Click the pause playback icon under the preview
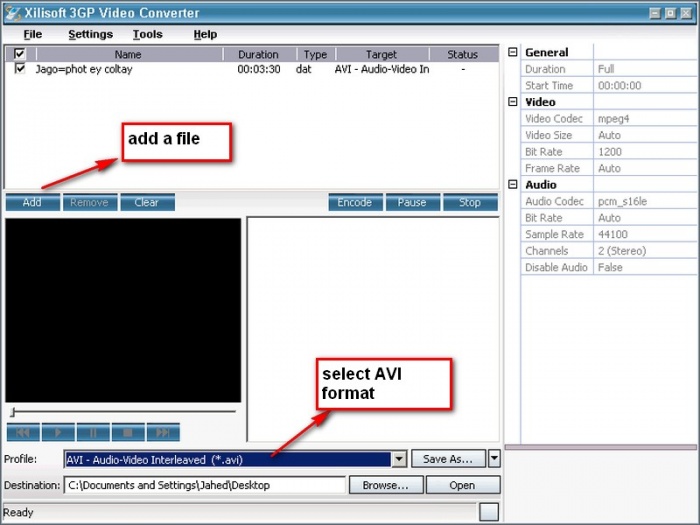Image resolution: width=700 pixels, height=525 pixels. [93, 432]
